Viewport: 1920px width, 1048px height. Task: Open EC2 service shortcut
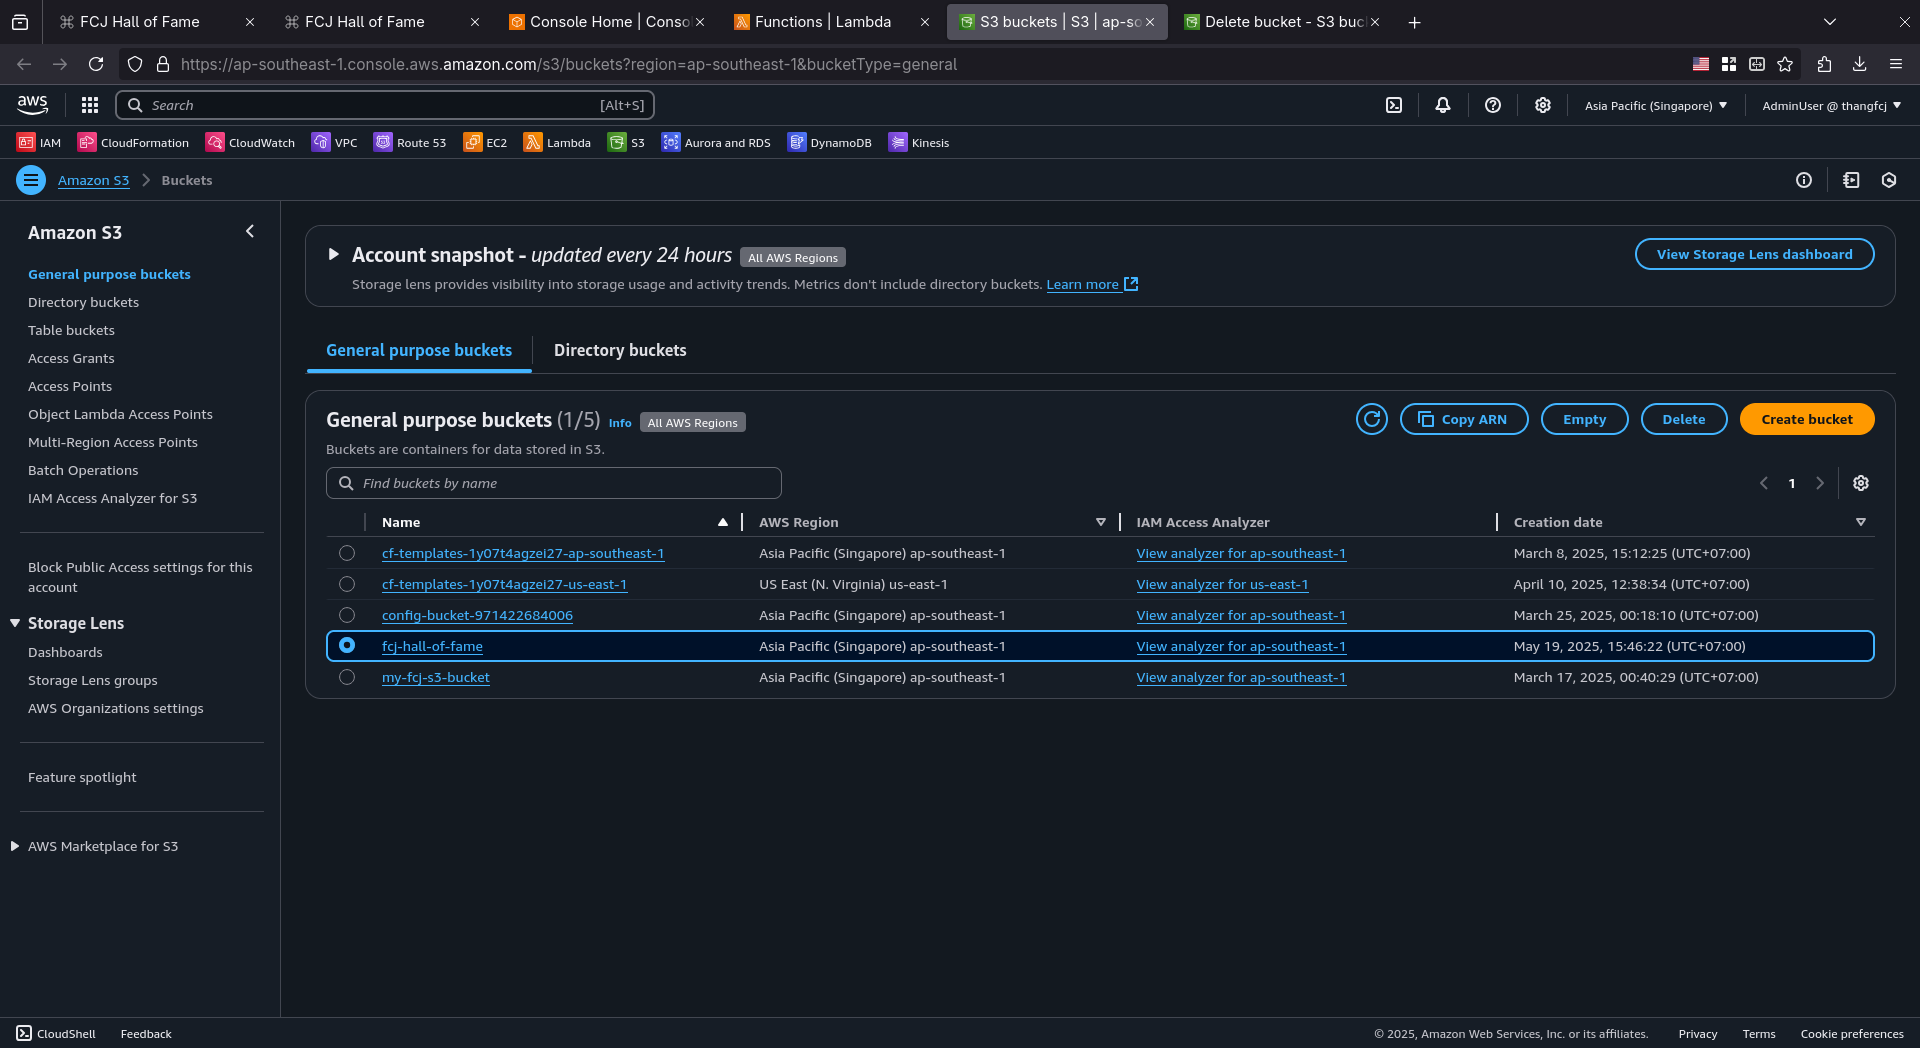486,143
